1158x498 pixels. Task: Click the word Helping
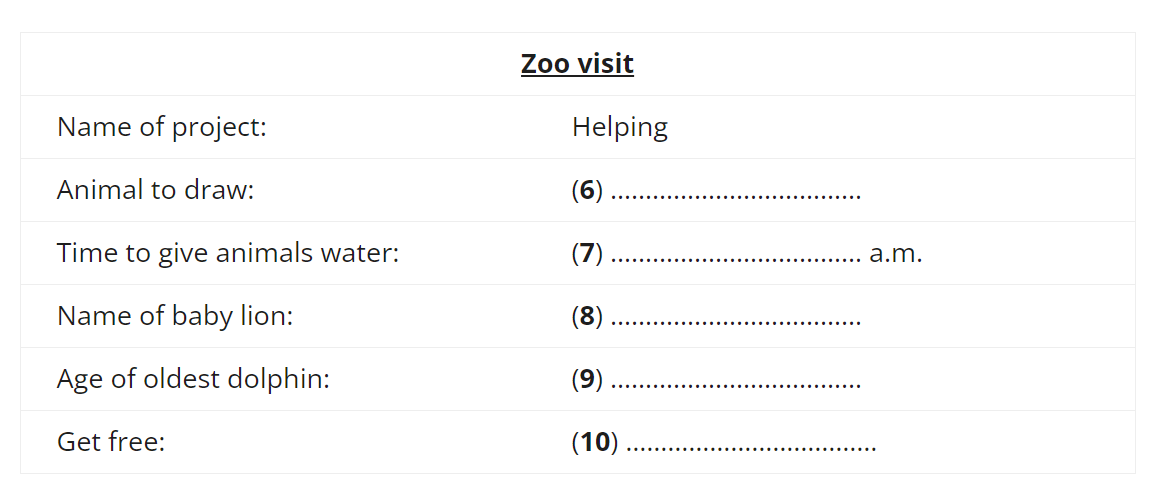620,128
